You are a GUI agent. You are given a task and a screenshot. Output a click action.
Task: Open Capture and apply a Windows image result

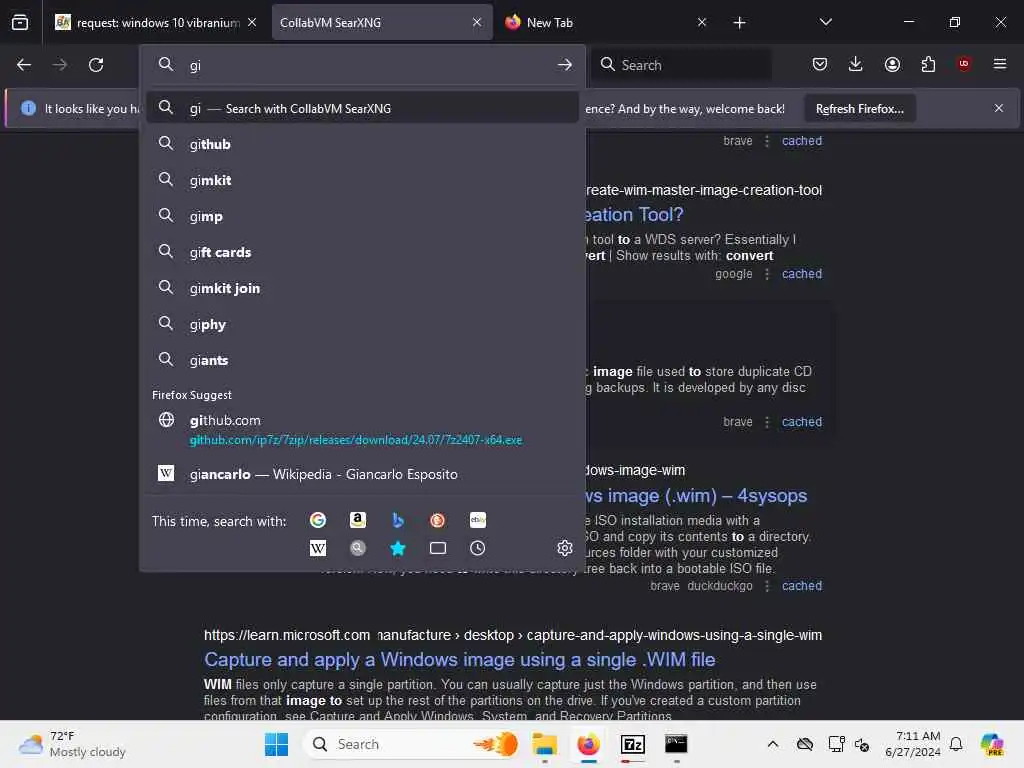[x=460, y=660]
